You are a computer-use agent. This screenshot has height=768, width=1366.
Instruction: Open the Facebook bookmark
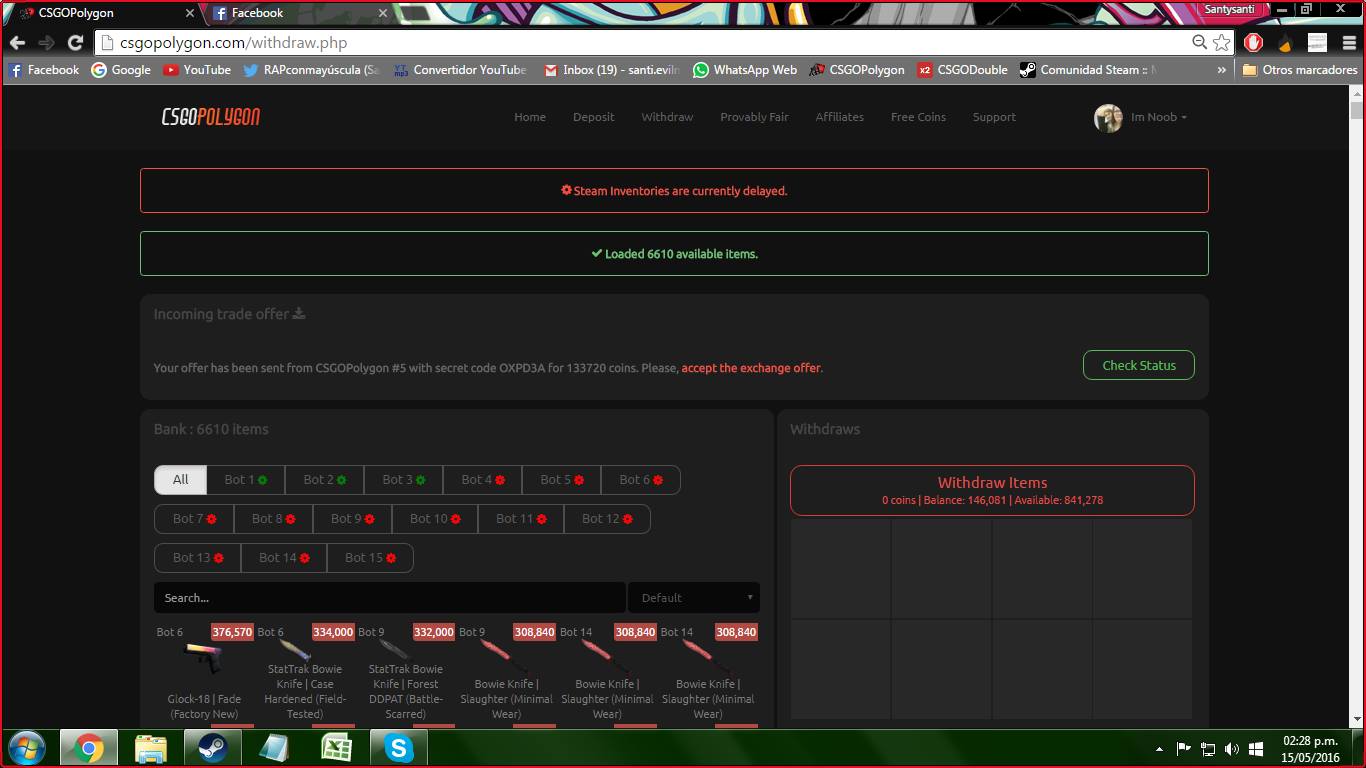point(44,70)
